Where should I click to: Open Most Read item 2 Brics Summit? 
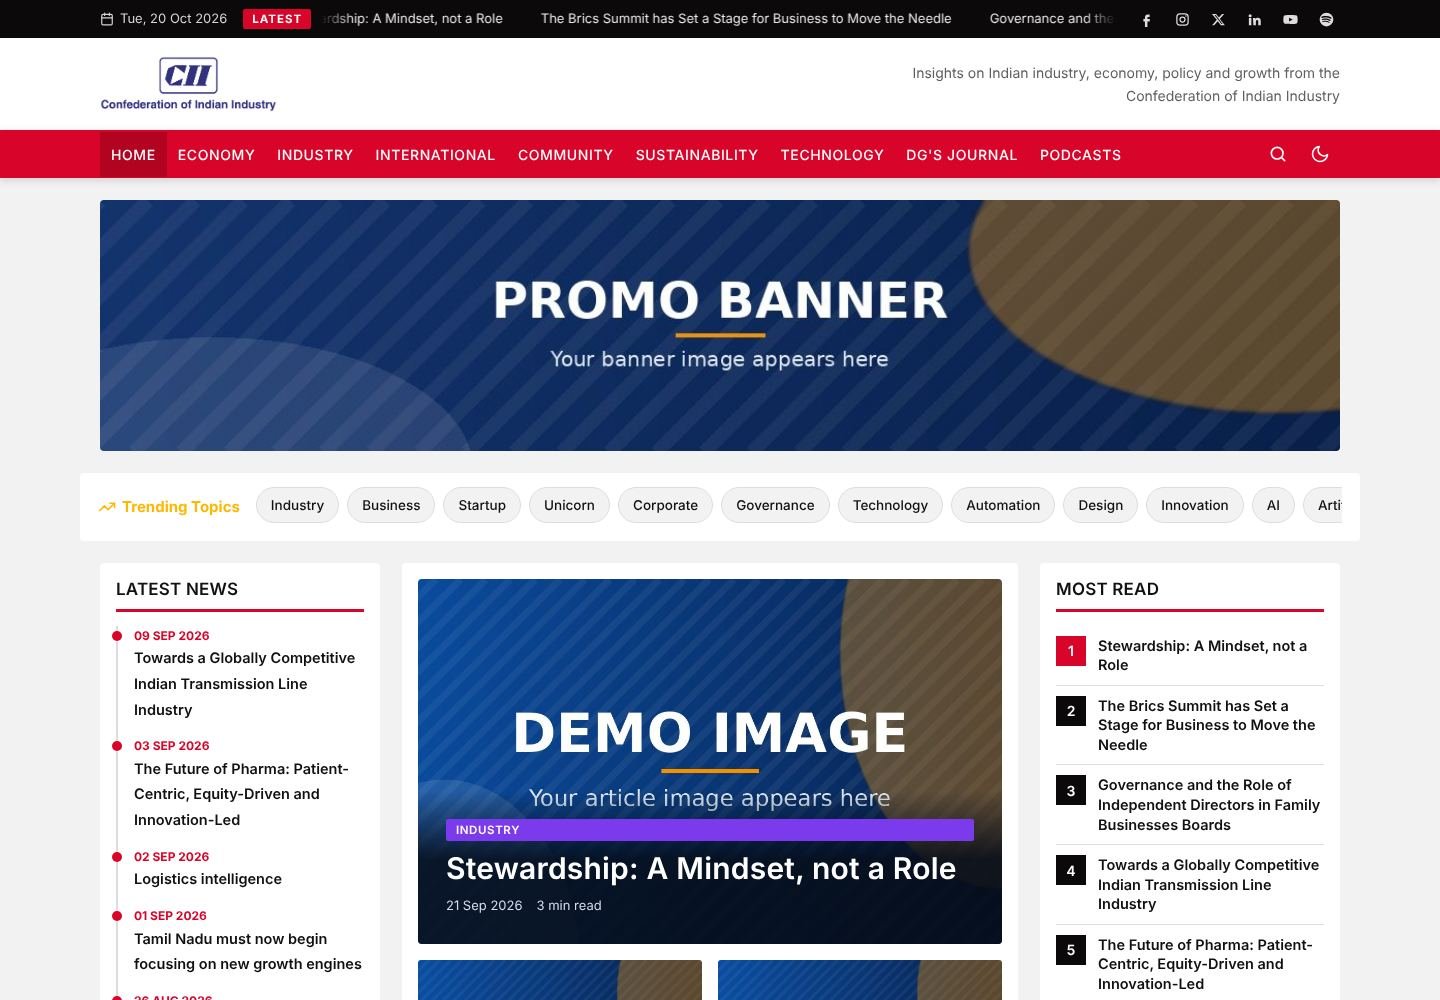click(x=1207, y=725)
